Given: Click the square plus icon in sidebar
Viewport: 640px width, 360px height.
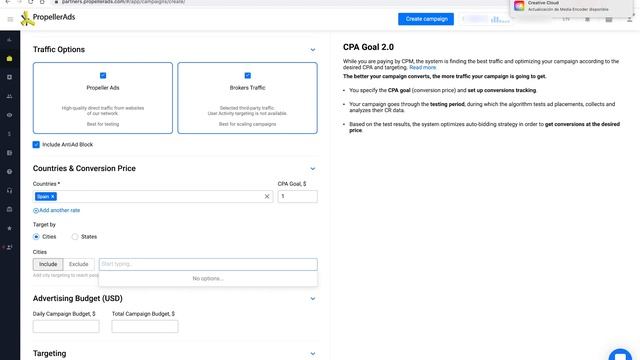Looking at the screenshot, I should pos(9,77).
